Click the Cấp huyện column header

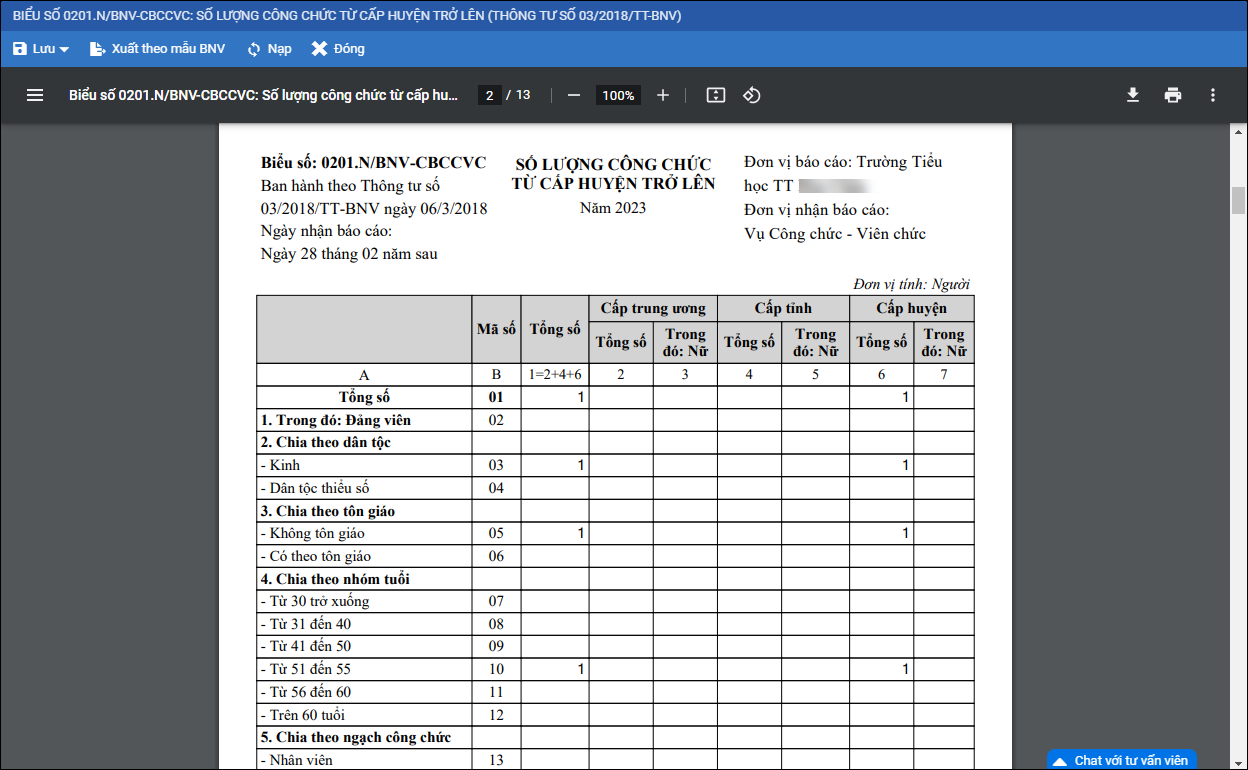click(911, 308)
